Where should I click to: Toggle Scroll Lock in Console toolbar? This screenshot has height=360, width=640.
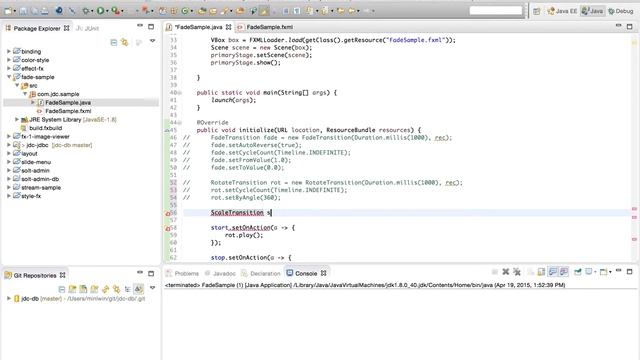pyautogui.click(x=541, y=272)
